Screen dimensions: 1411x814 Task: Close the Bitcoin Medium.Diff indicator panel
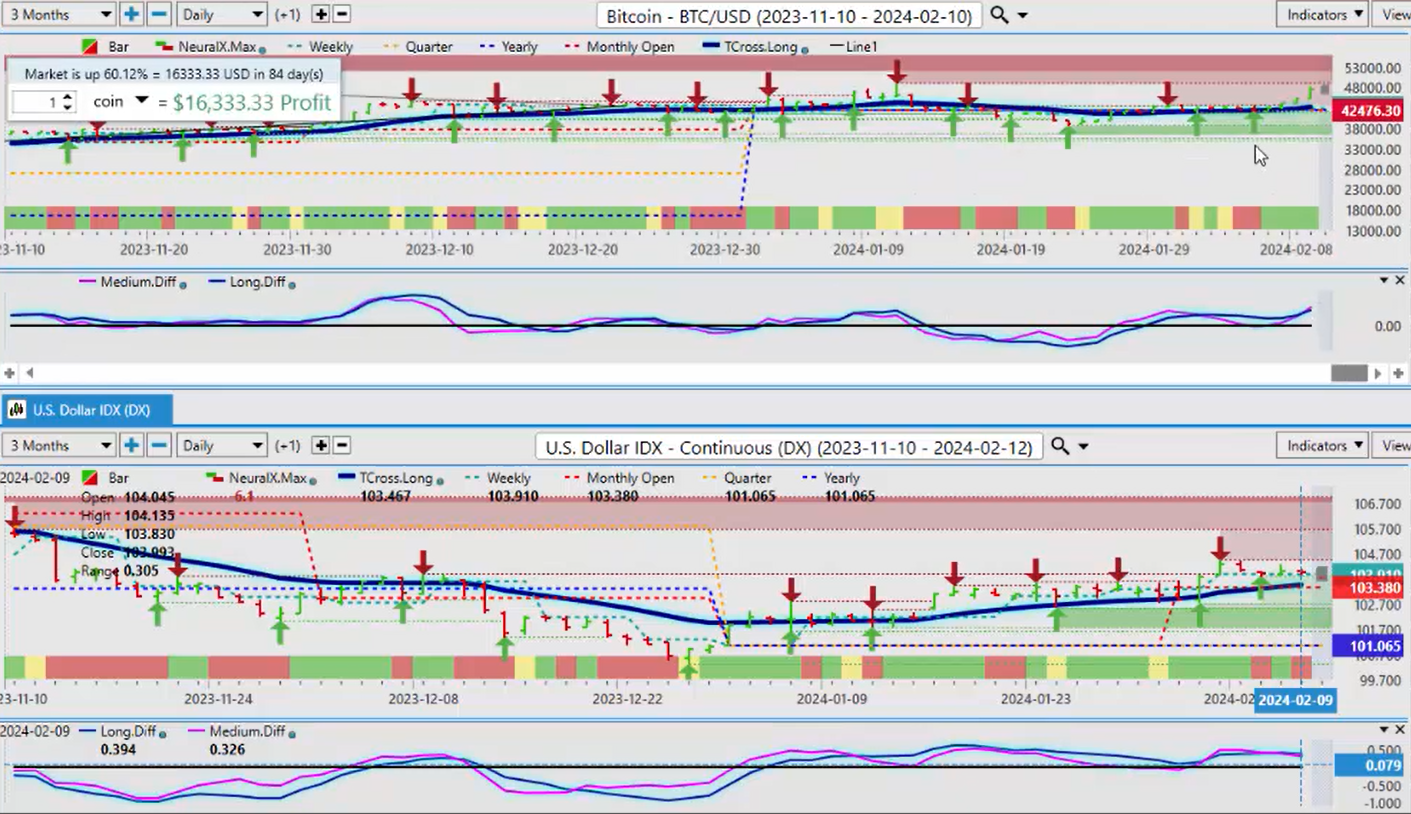coord(1400,281)
